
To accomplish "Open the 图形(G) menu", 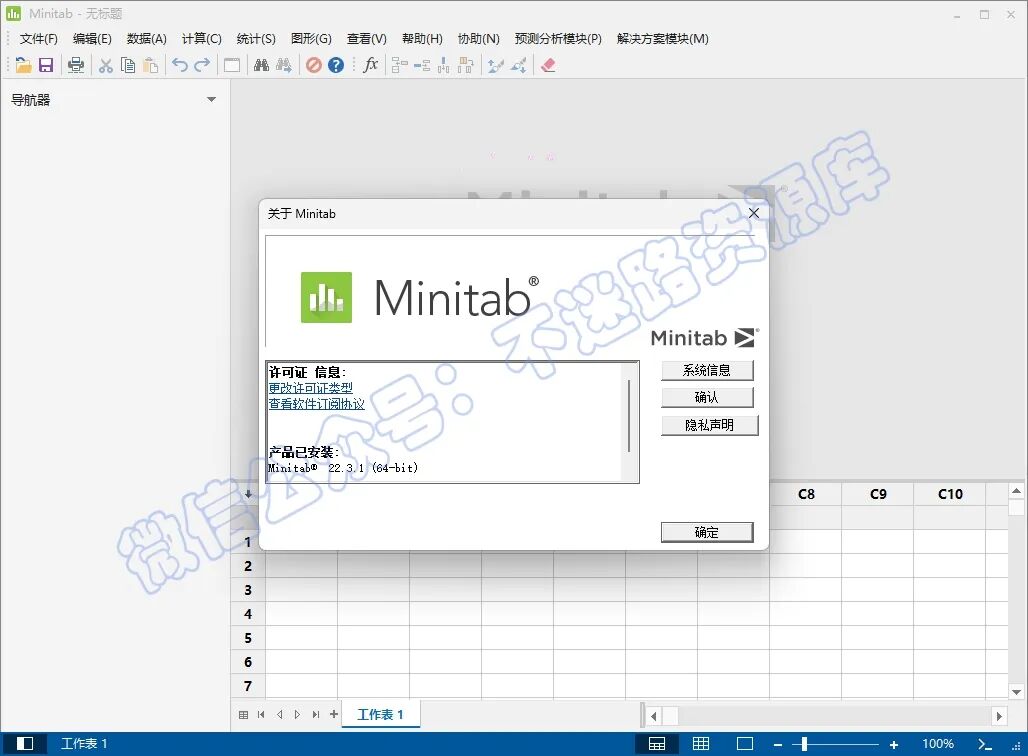I will tap(311, 39).
